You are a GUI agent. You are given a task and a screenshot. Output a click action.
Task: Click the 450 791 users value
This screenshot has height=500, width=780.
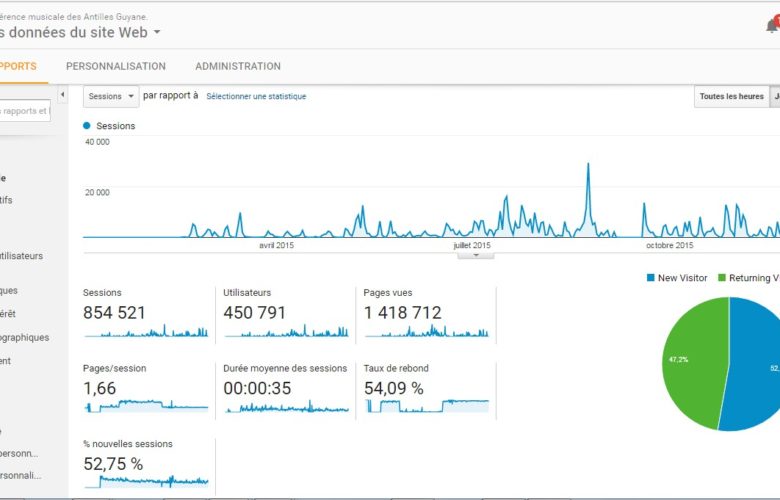(x=254, y=312)
